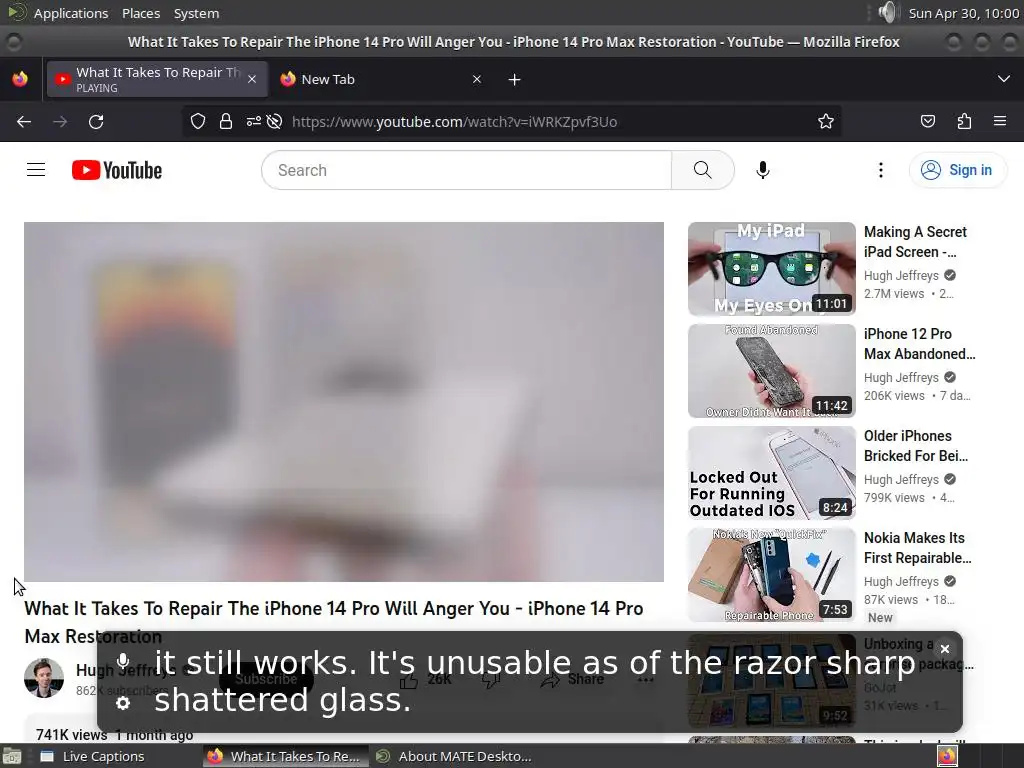Go to the YouTube home logo
This screenshot has height=768, width=1024.
(117, 170)
